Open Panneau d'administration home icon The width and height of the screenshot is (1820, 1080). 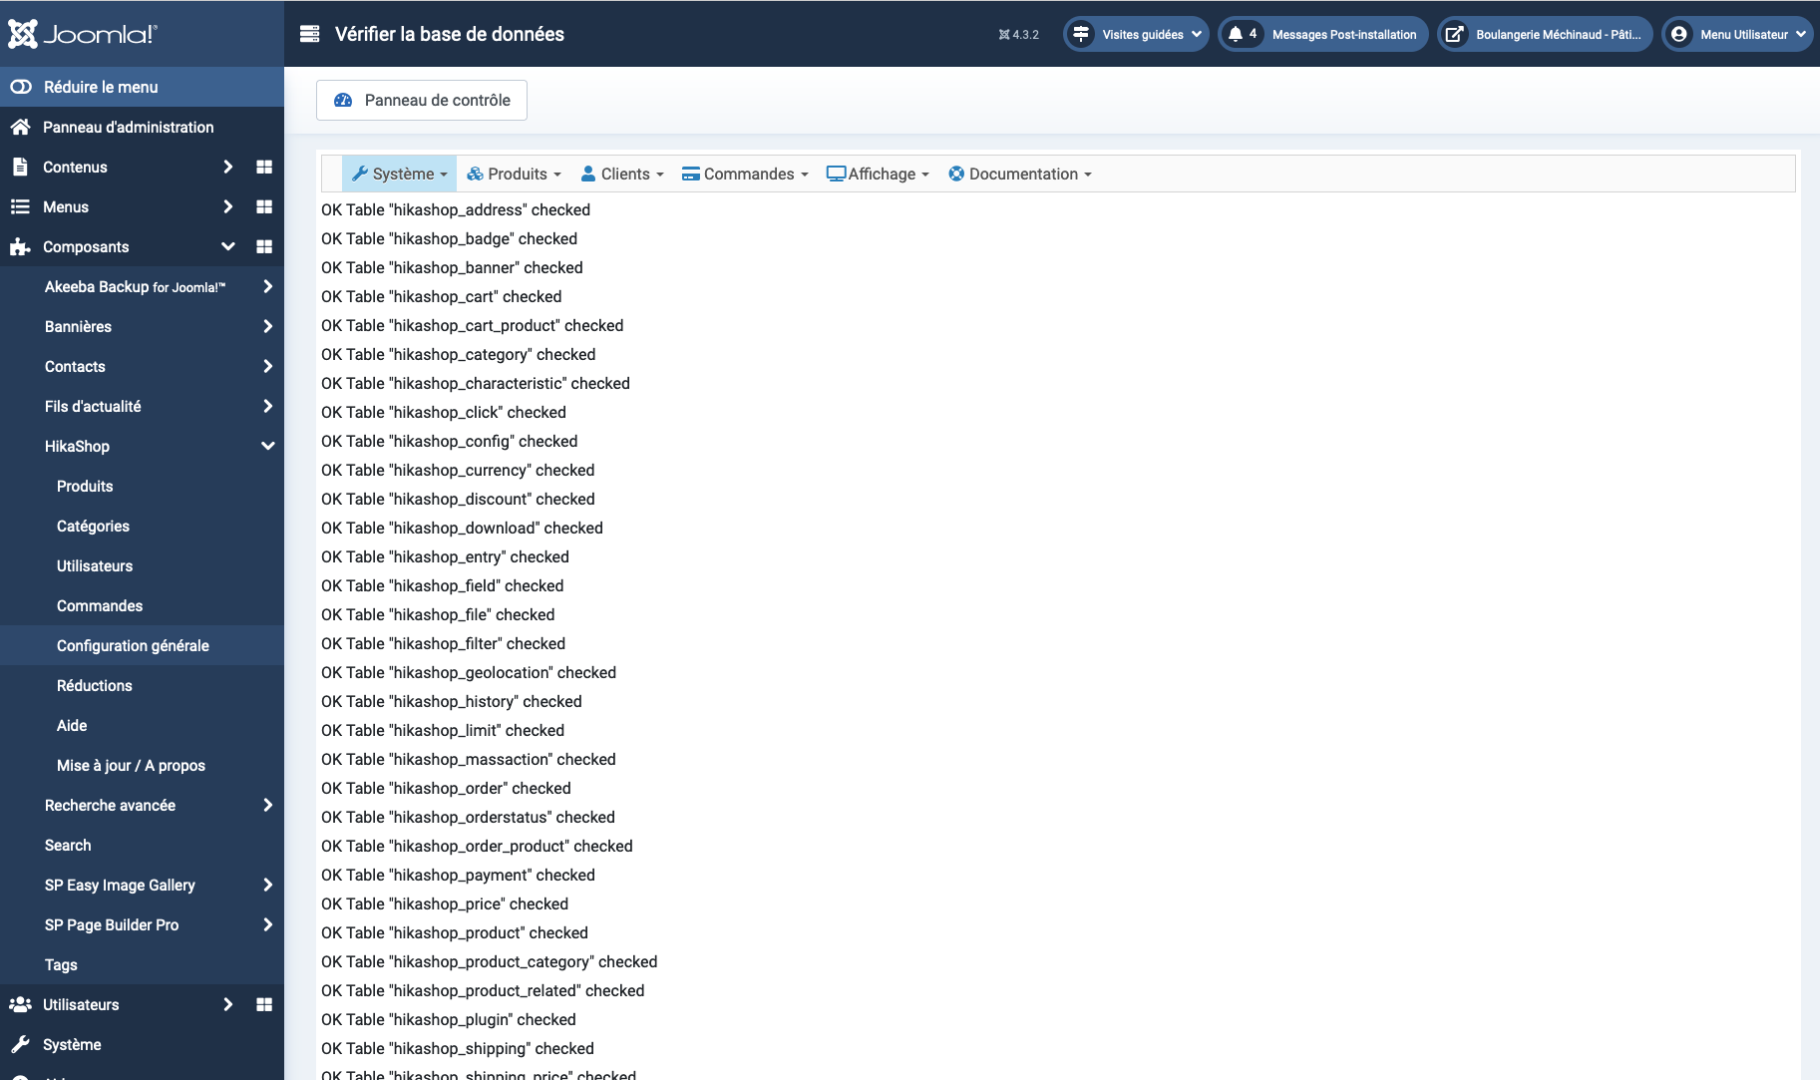20,127
